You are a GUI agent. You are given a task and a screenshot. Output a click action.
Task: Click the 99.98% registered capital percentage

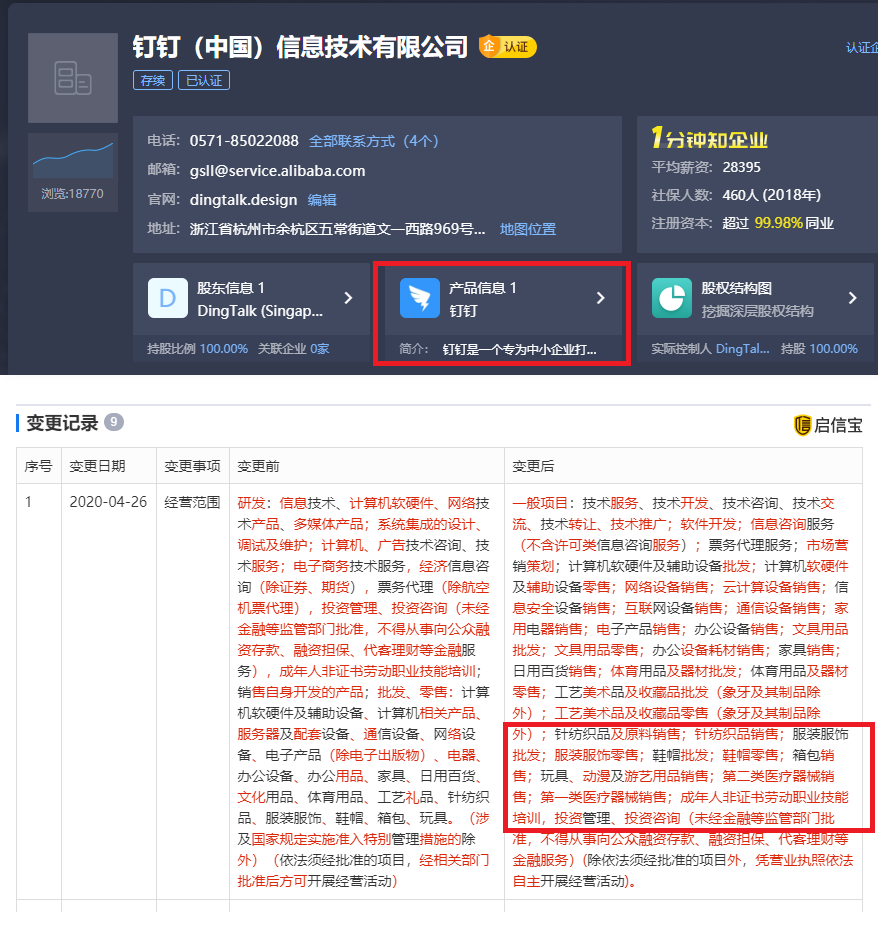click(779, 223)
